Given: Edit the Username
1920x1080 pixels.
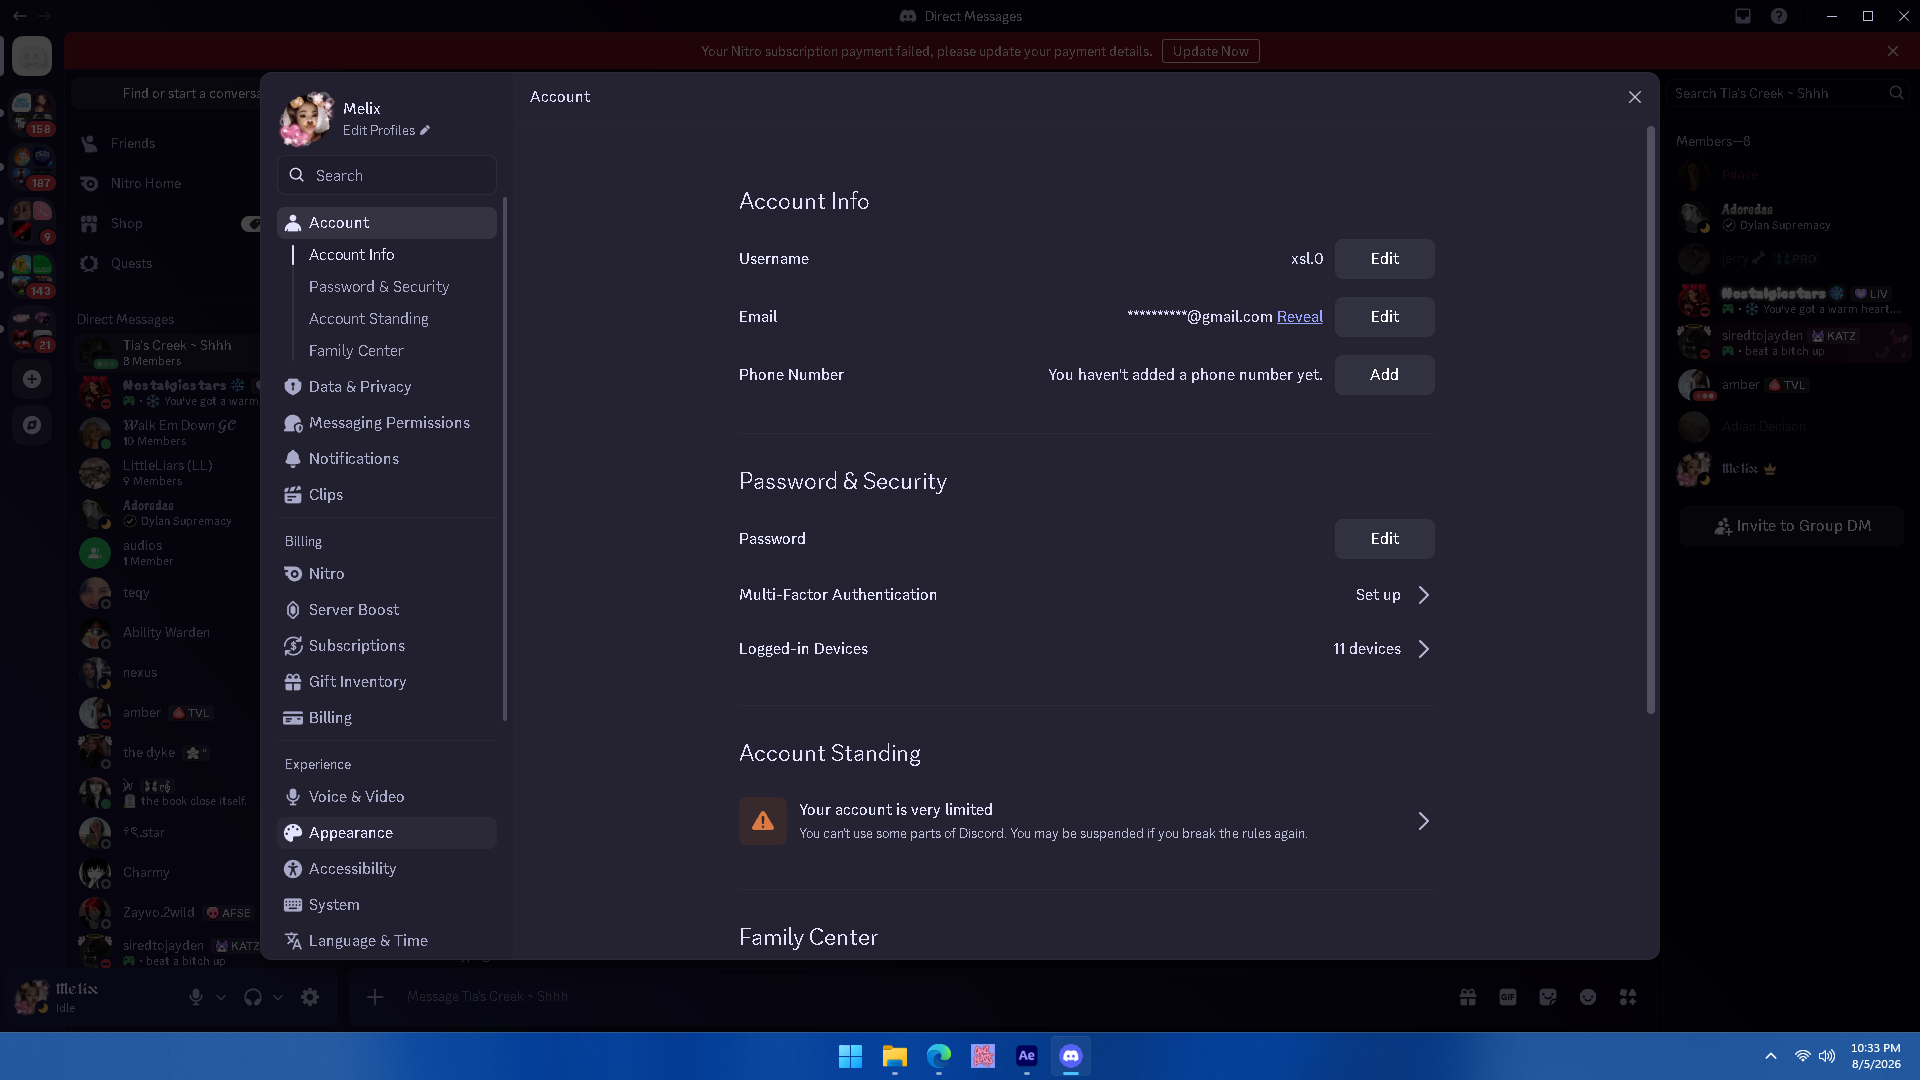Looking at the screenshot, I should (1385, 259).
